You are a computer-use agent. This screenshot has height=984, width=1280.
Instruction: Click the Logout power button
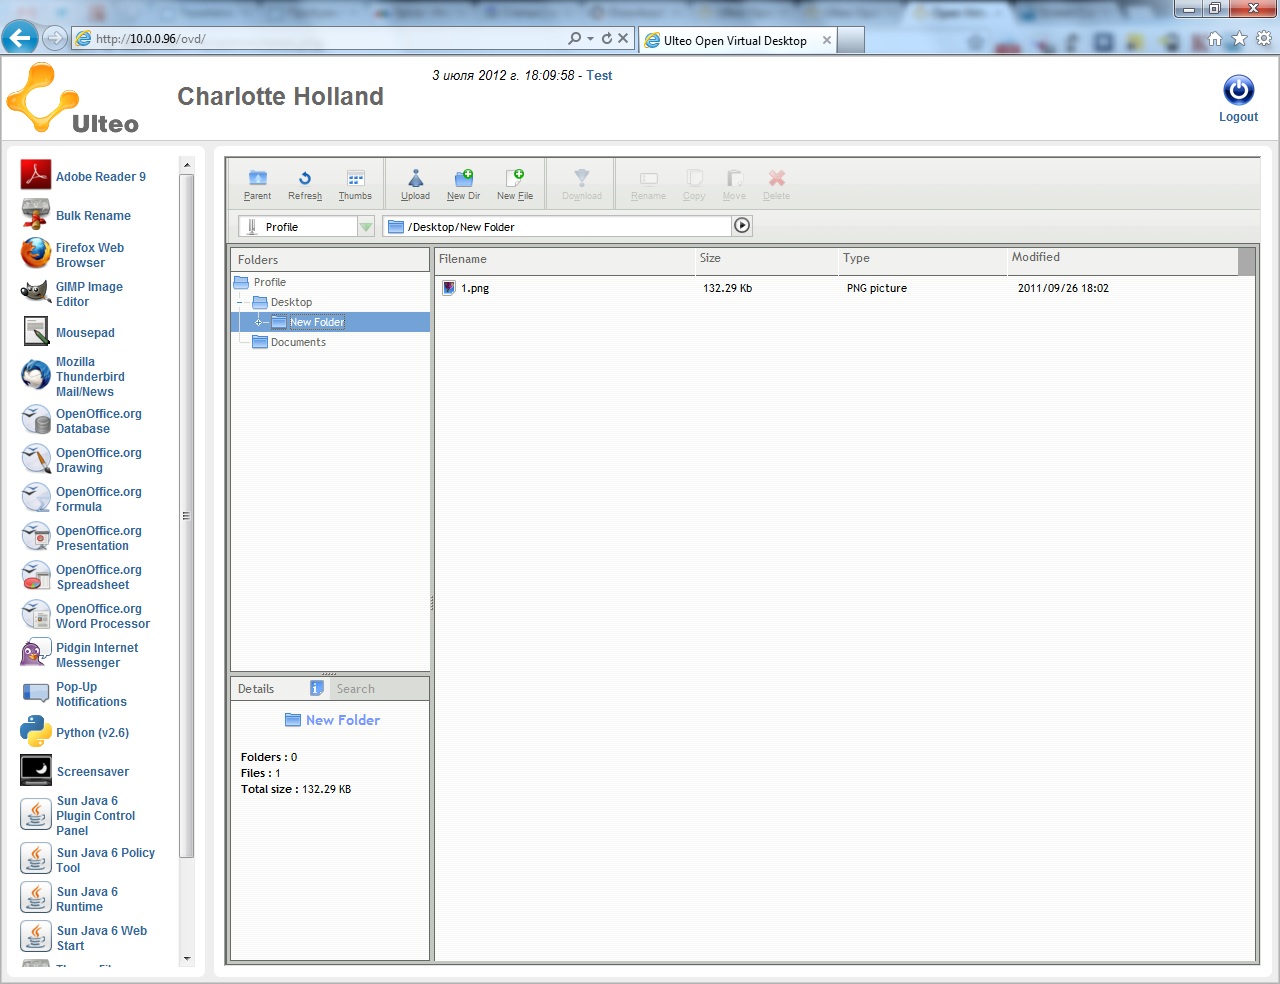coord(1238,91)
